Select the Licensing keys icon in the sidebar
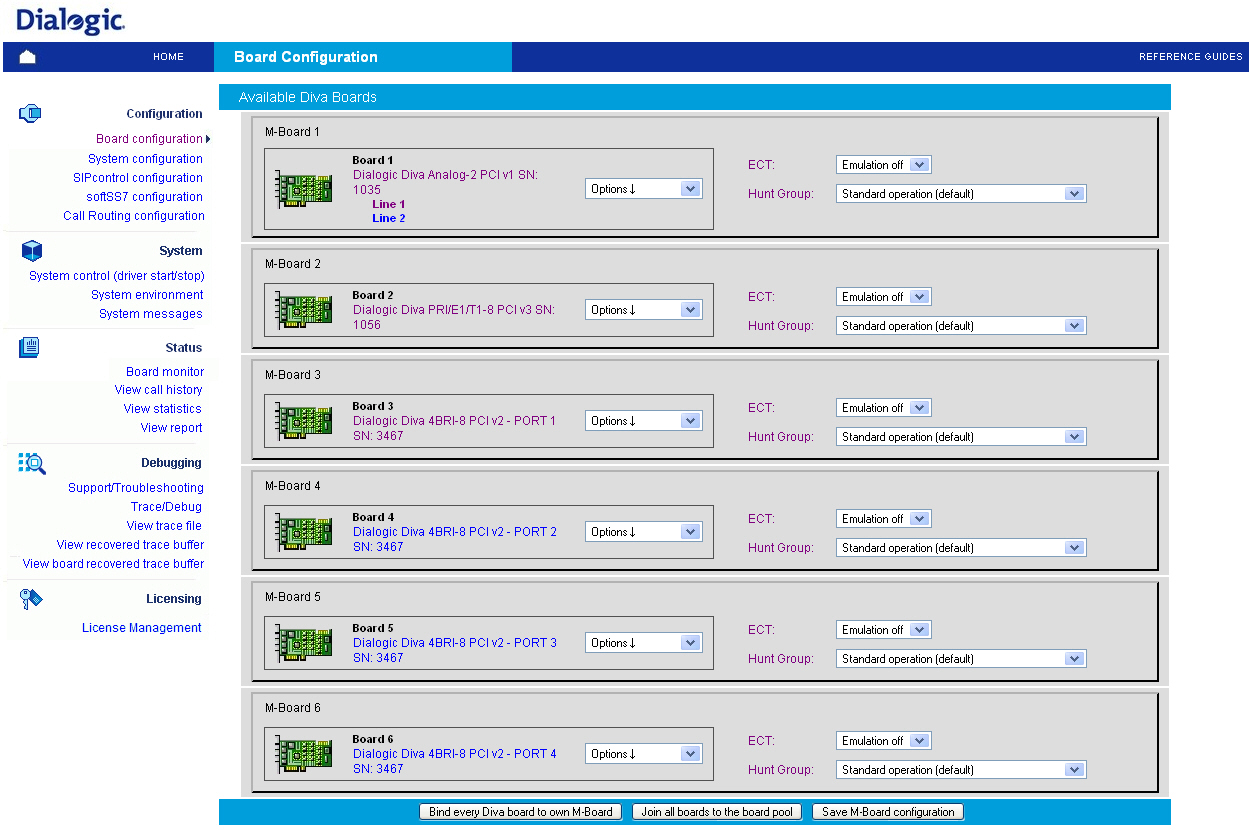The height and width of the screenshot is (830, 1249). (x=30, y=597)
